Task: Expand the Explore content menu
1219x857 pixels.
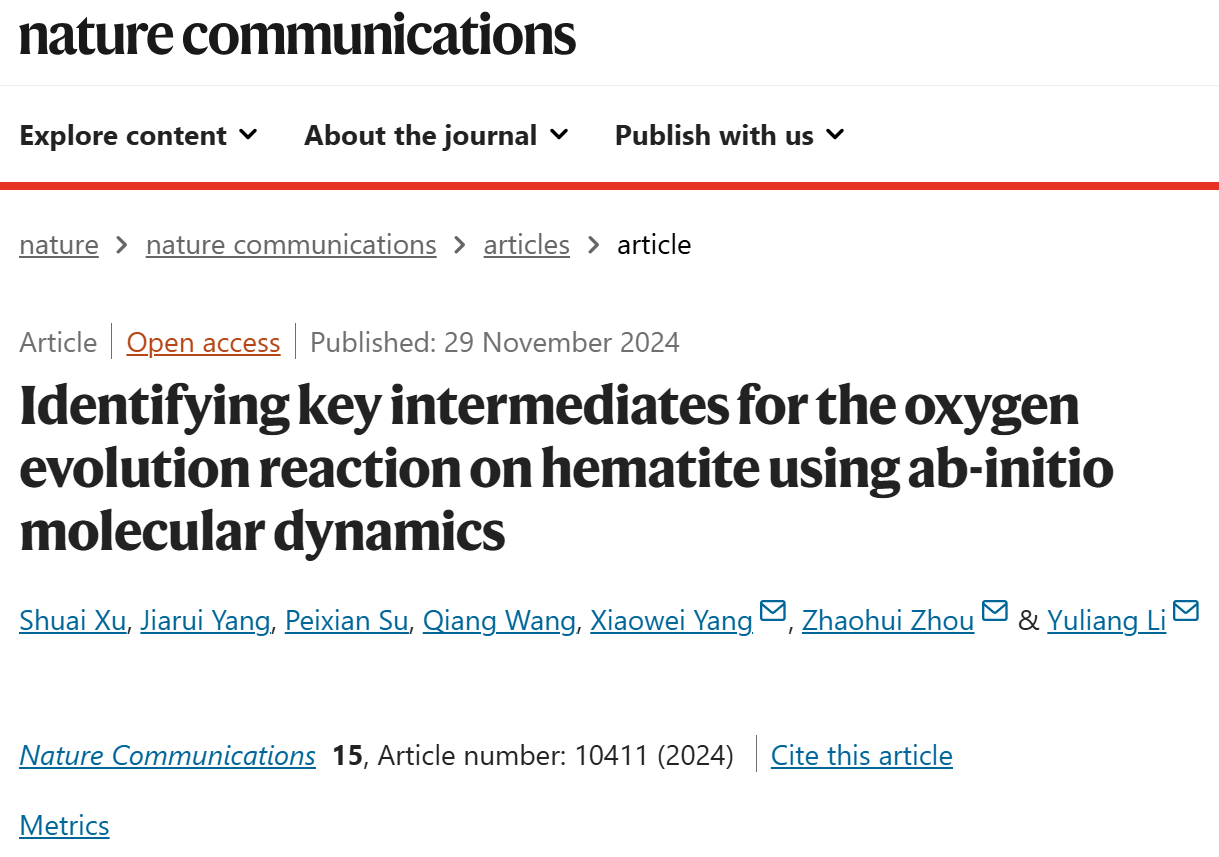Action: (139, 135)
